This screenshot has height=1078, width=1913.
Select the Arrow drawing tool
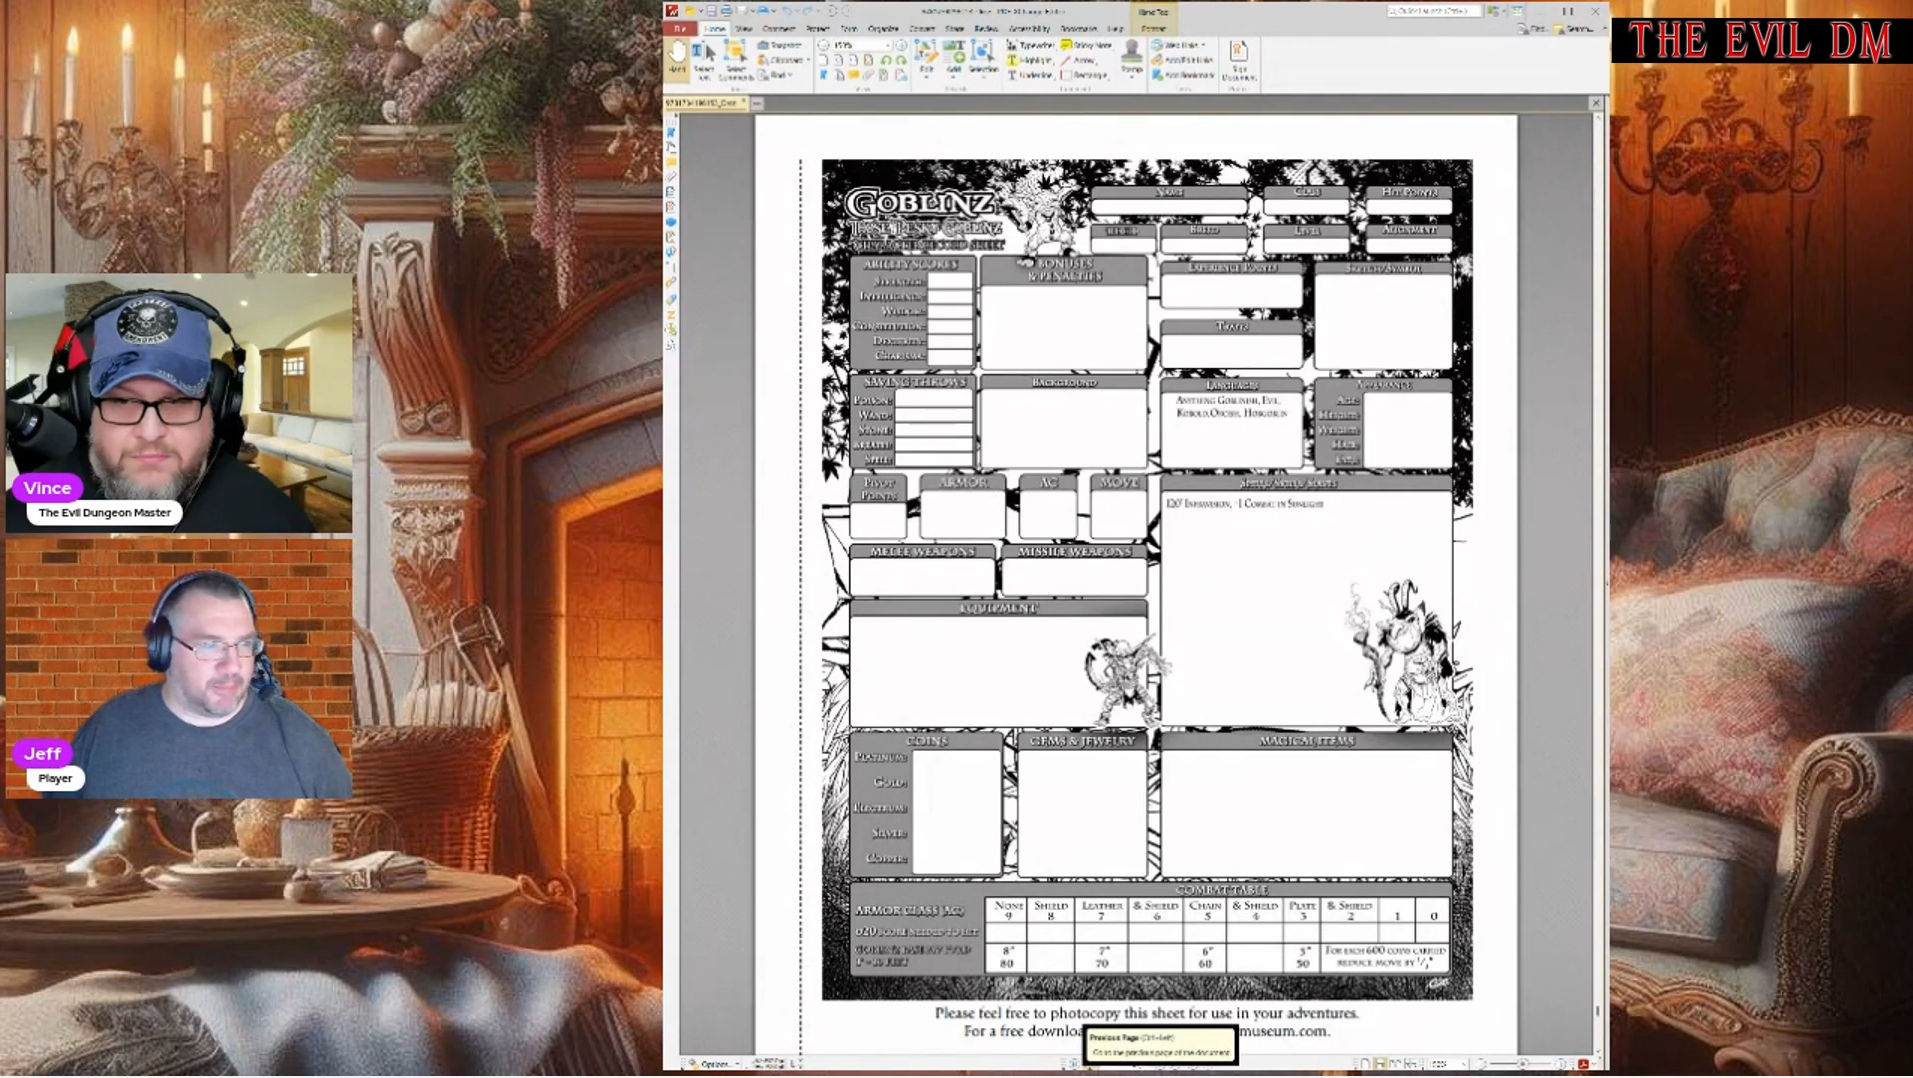click(x=1080, y=61)
